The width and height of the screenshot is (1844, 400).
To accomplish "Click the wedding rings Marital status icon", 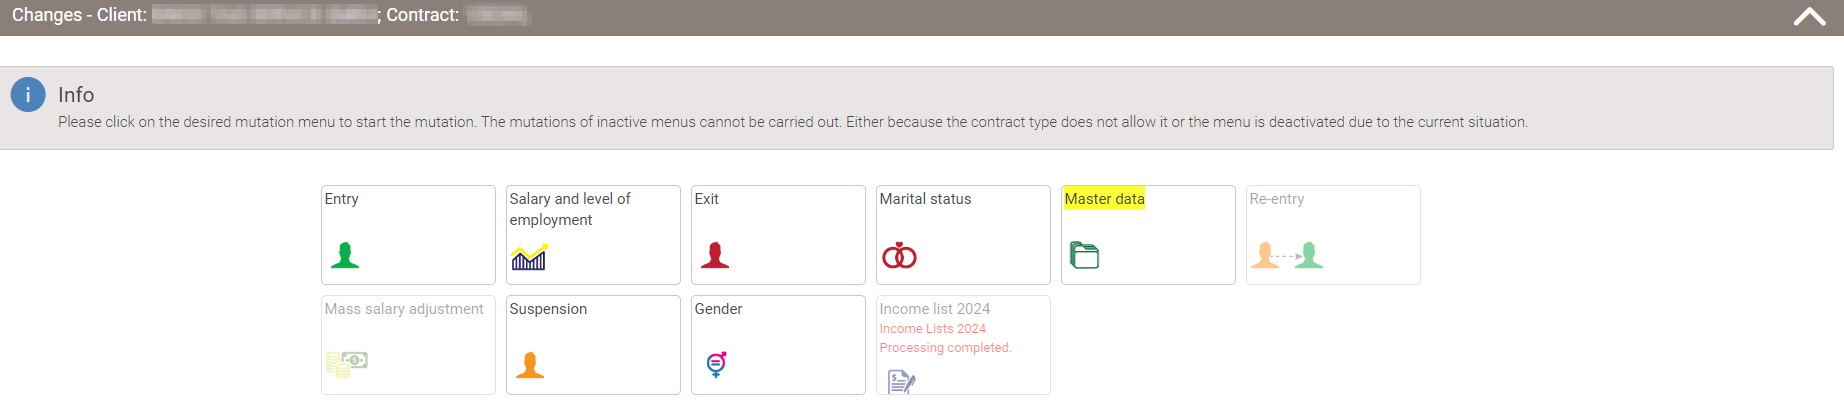I will (899, 257).
